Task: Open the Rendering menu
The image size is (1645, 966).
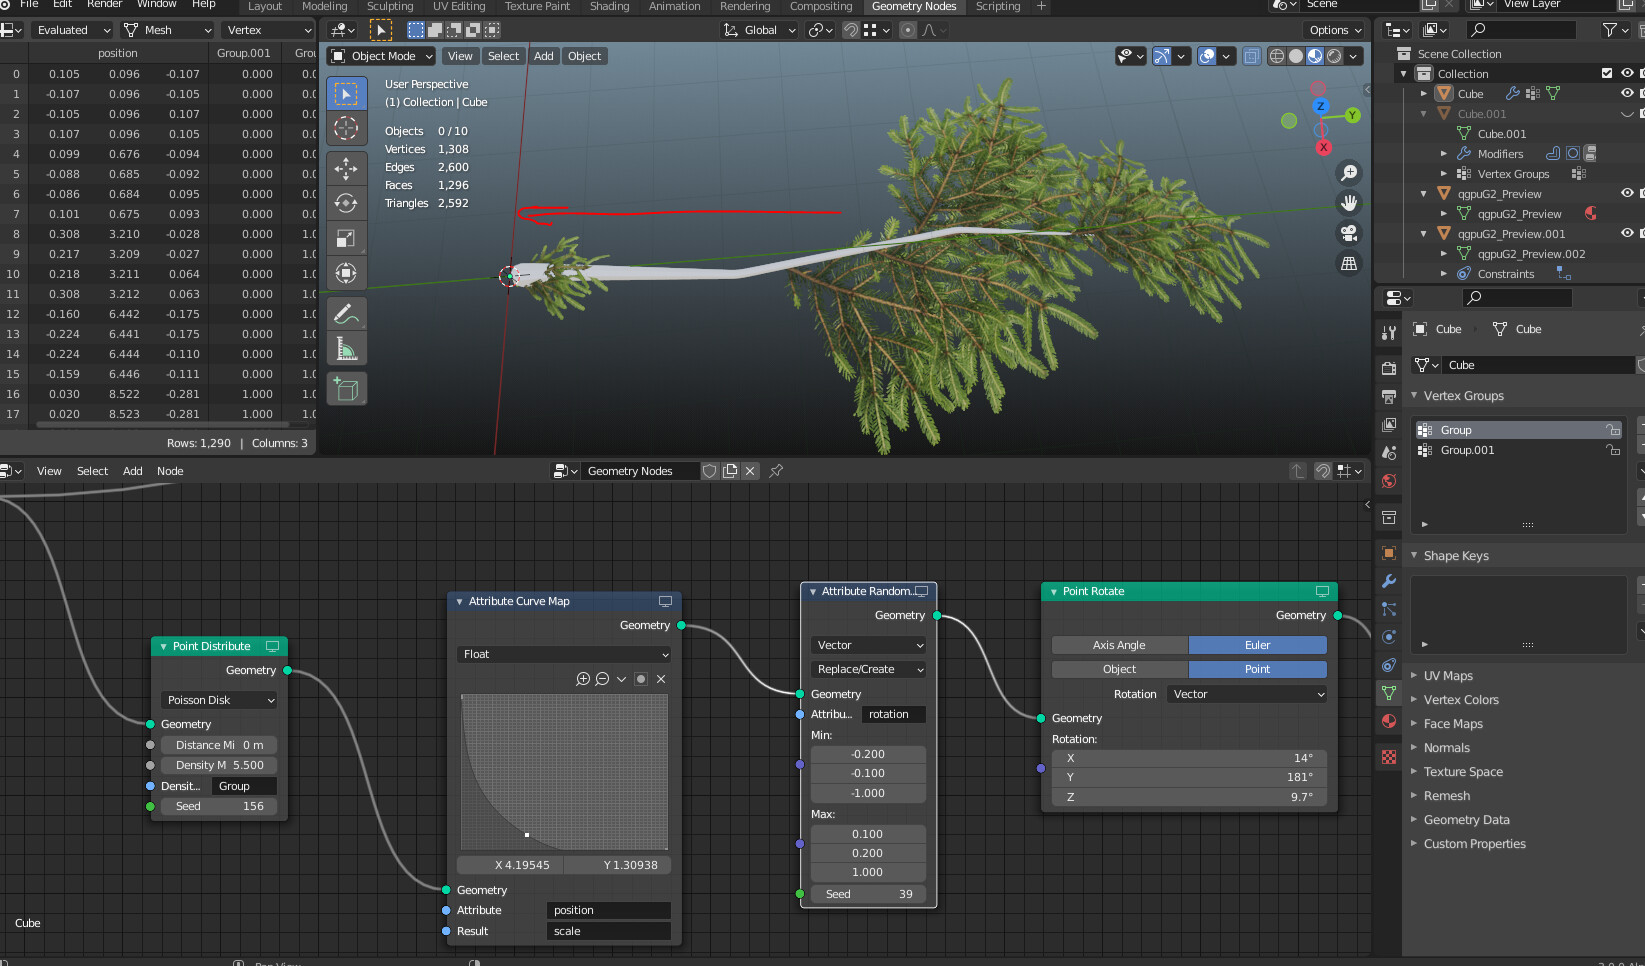Action: click(x=745, y=7)
